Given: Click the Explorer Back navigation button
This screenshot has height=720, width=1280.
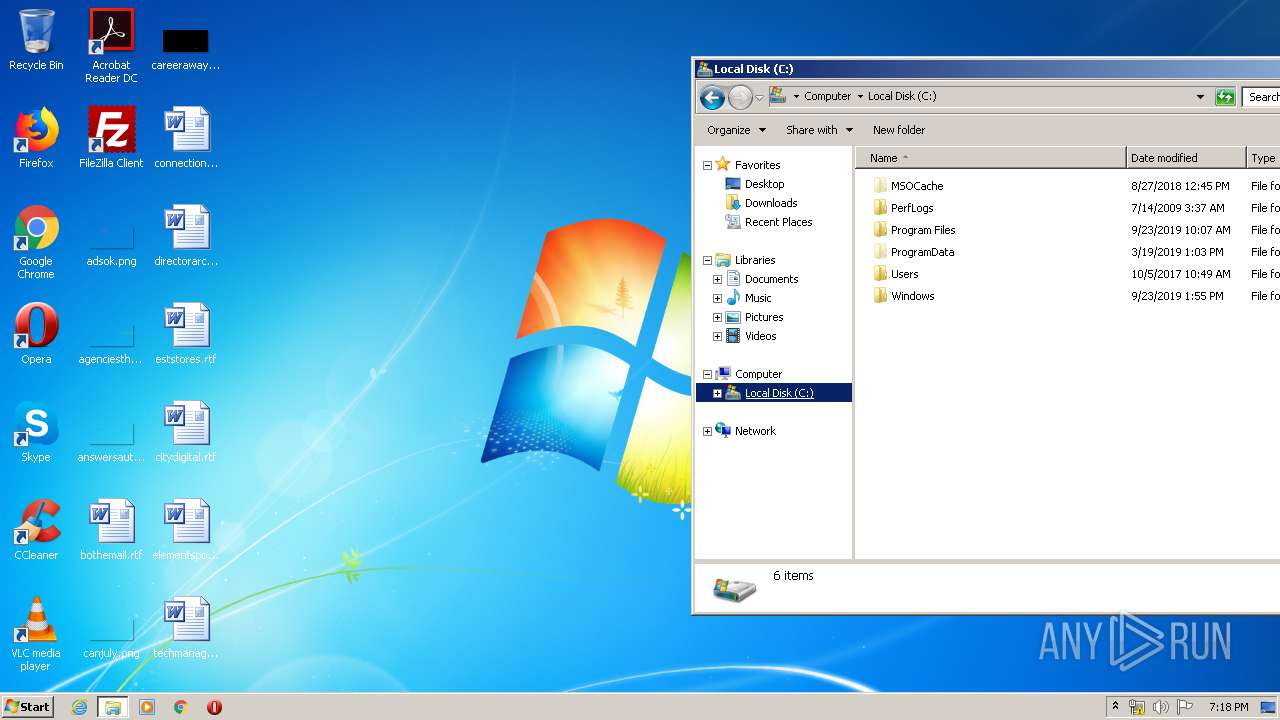Looking at the screenshot, I should pos(712,97).
